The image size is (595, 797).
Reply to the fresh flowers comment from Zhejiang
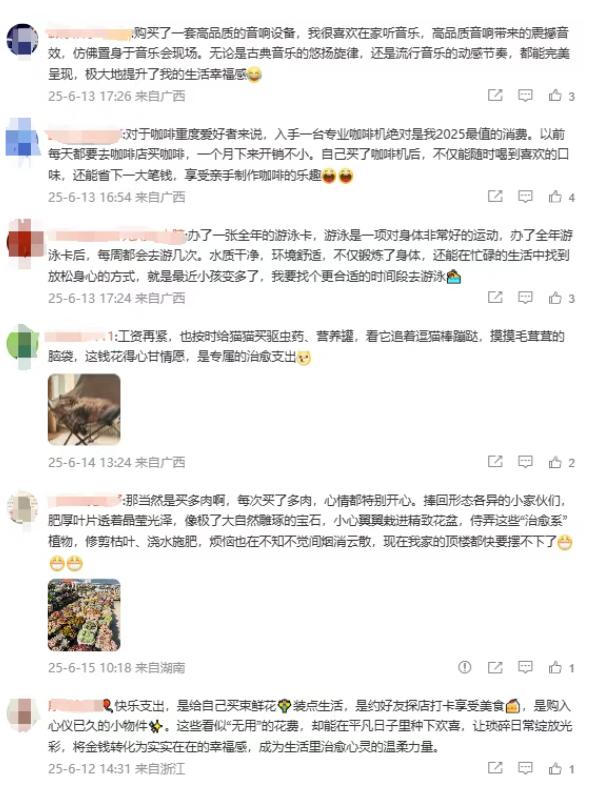pyautogui.click(x=525, y=768)
